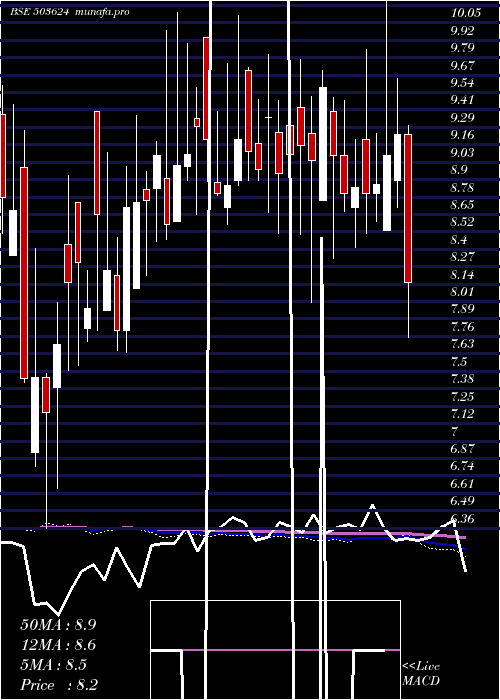
Task: Click the 9.41 price axis label
Action: 462,100
